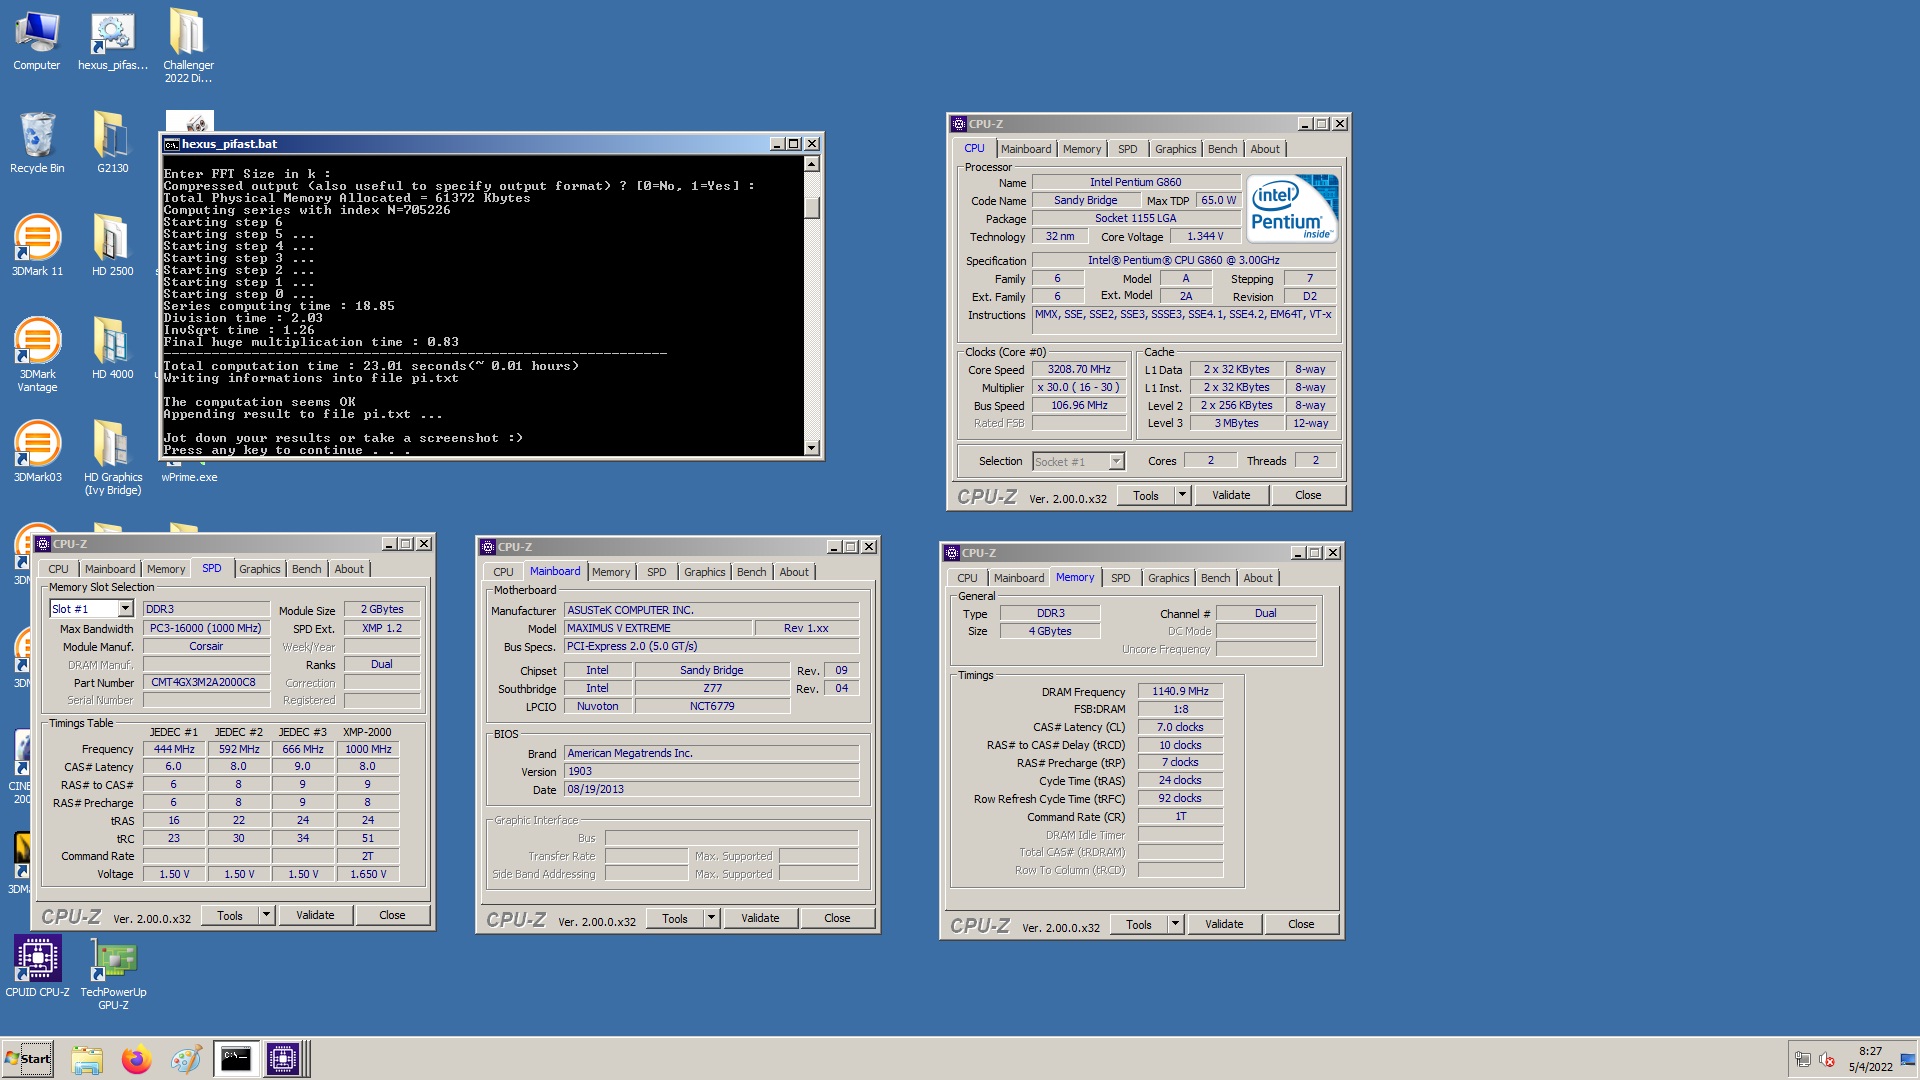Viewport: 1920px width, 1080px height.
Task: Expand Tools dropdown arrow in Mainboard window
Action: (x=710, y=918)
